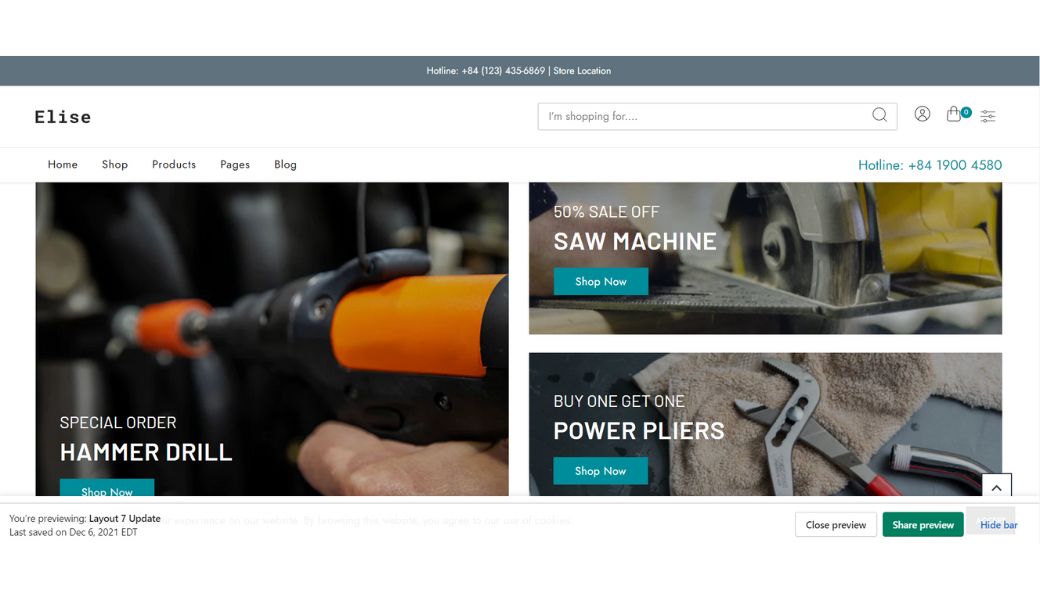This screenshot has height=600, width=1040.
Task: Click the Close preview button
Action: pos(836,524)
